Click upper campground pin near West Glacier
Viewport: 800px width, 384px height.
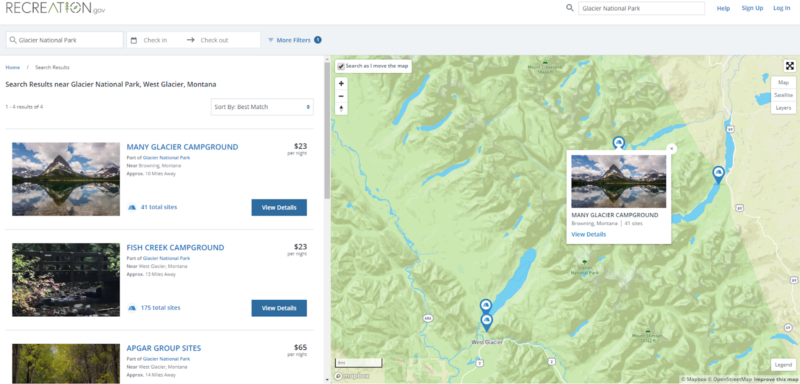click(486, 306)
